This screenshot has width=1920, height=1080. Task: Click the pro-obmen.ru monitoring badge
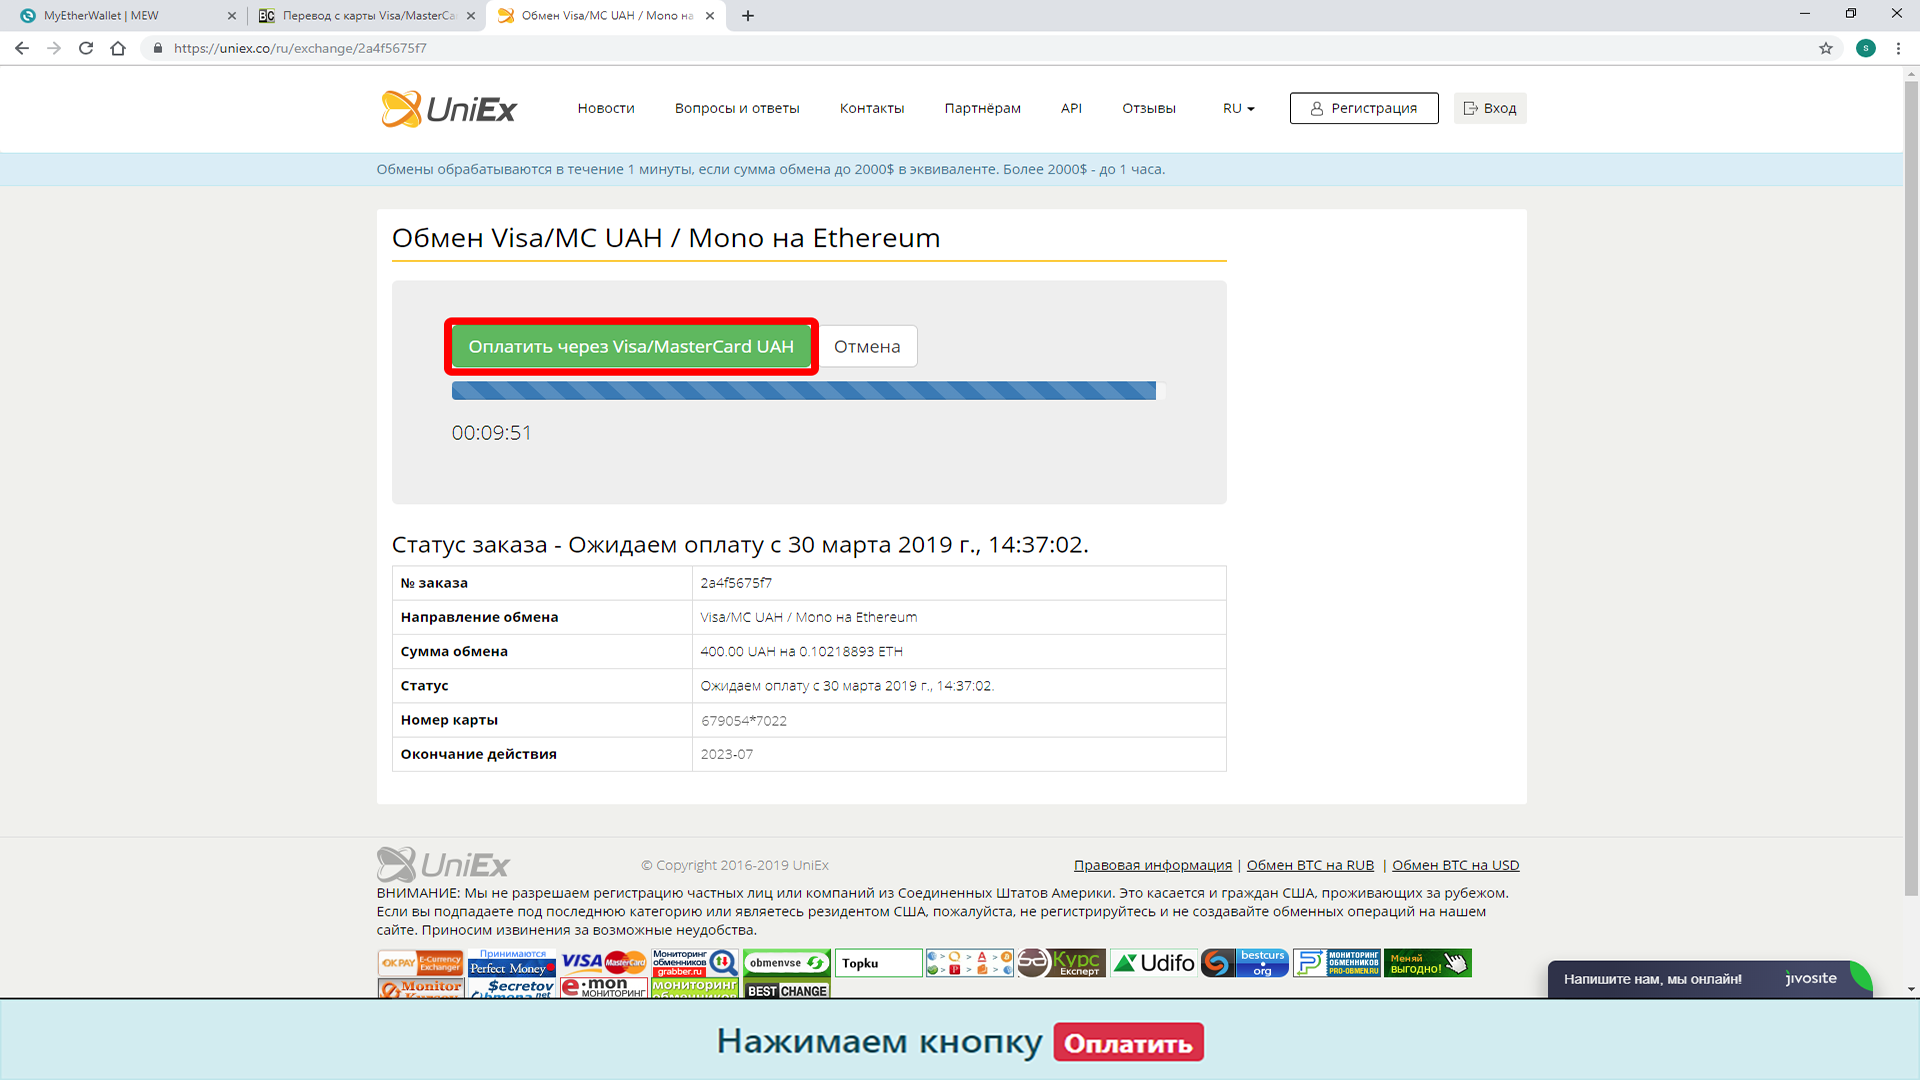1337,963
